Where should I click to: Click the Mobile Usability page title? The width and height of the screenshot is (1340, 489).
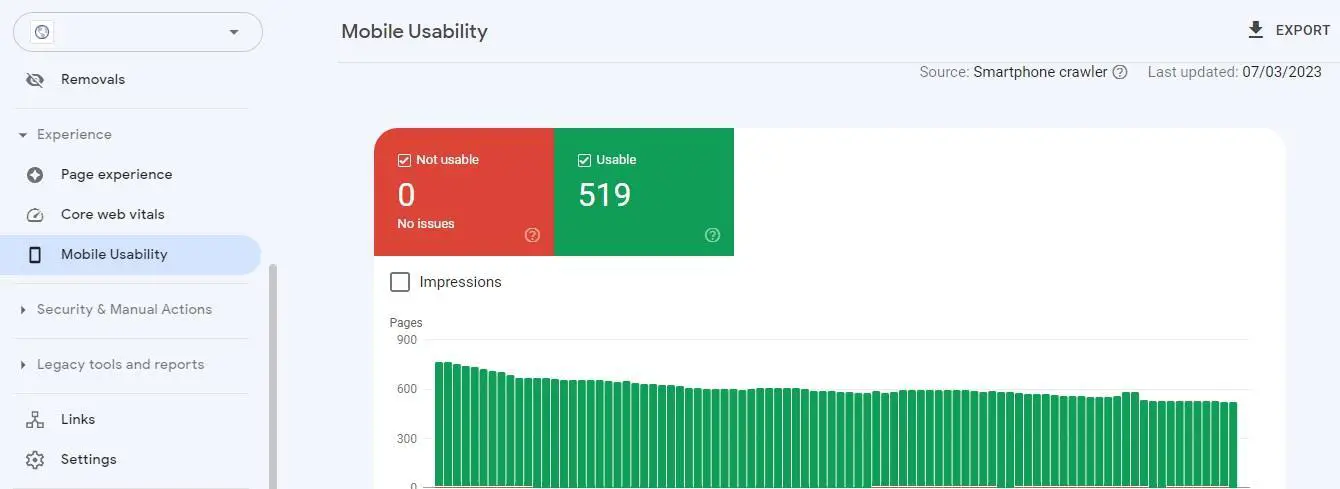point(414,31)
